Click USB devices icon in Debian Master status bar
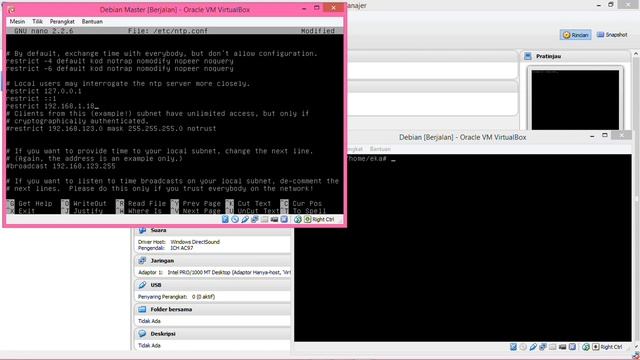 click(x=244, y=219)
